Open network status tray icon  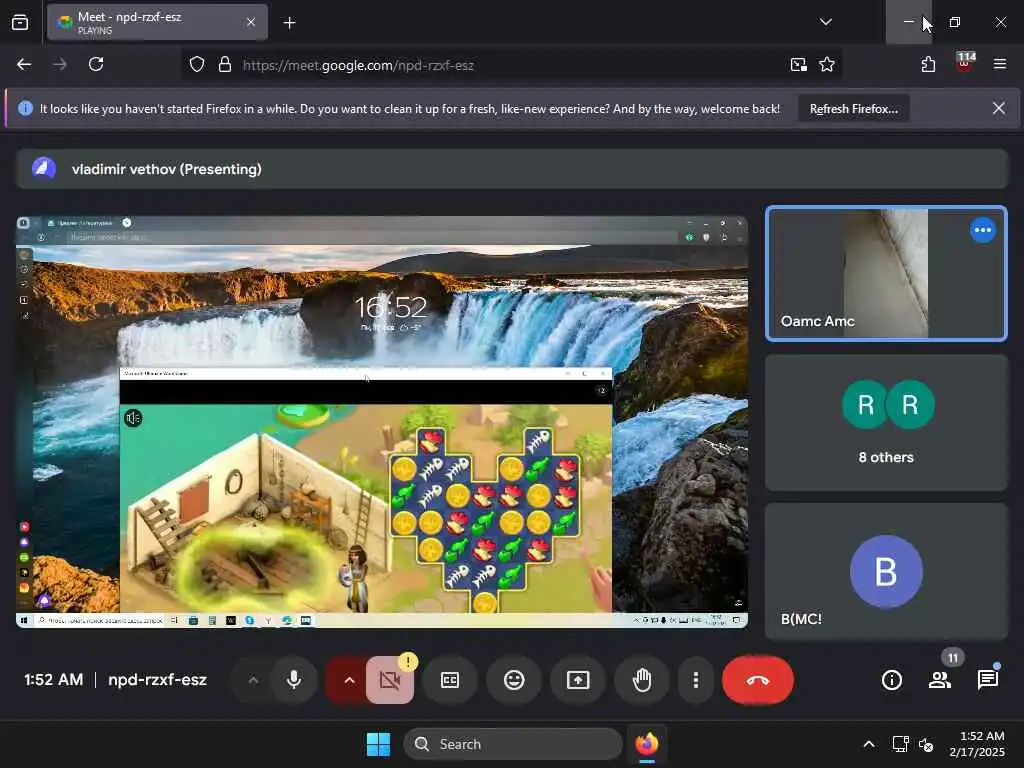901,744
